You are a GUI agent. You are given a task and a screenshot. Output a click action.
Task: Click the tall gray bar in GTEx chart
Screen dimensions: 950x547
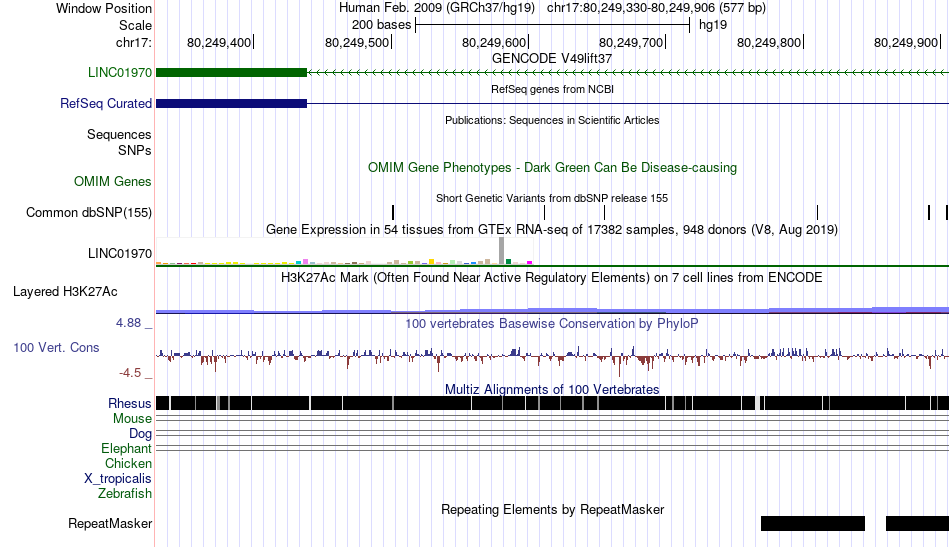point(502,251)
